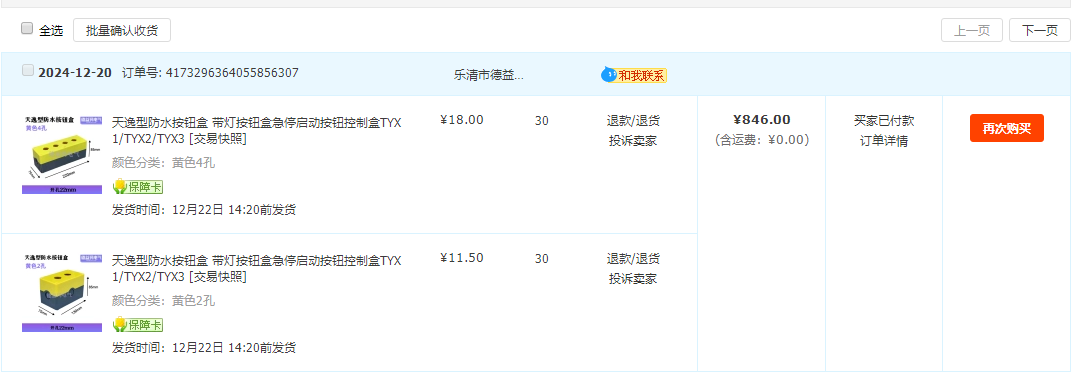Click the 上一页 previous page button
The height and width of the screenshot is (375, 1077).
[972, 30]
